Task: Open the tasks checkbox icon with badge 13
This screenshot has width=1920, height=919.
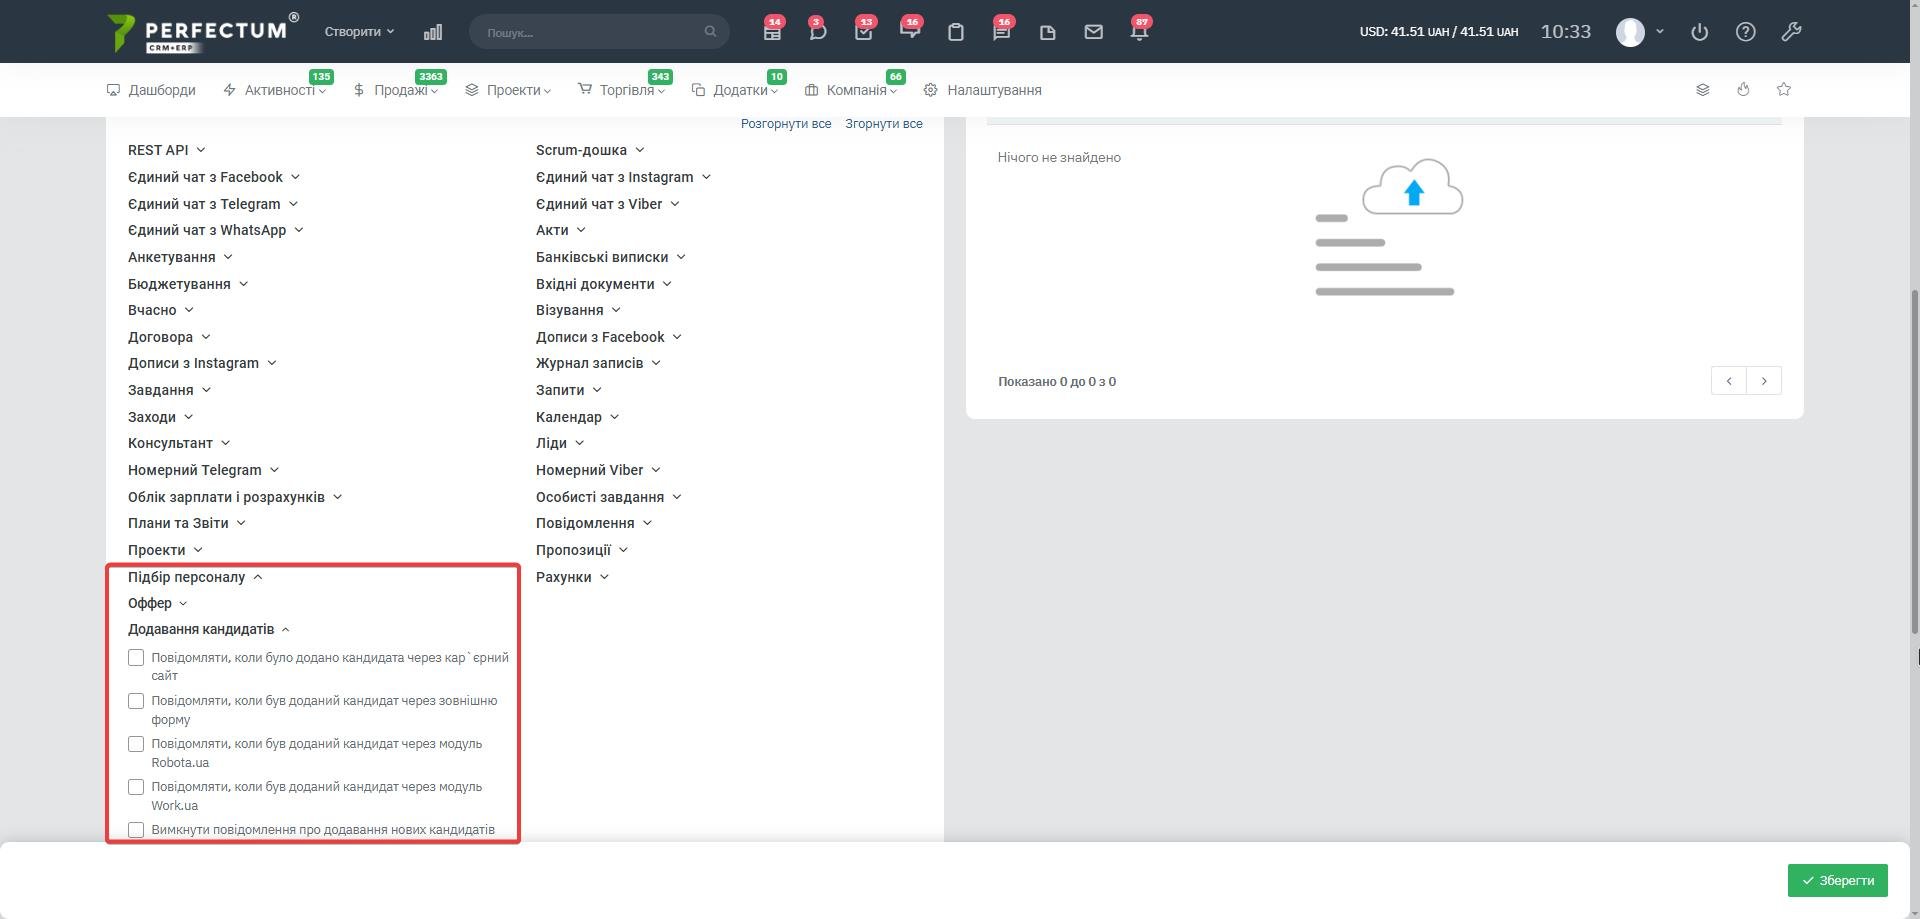Action: point(864,32)
